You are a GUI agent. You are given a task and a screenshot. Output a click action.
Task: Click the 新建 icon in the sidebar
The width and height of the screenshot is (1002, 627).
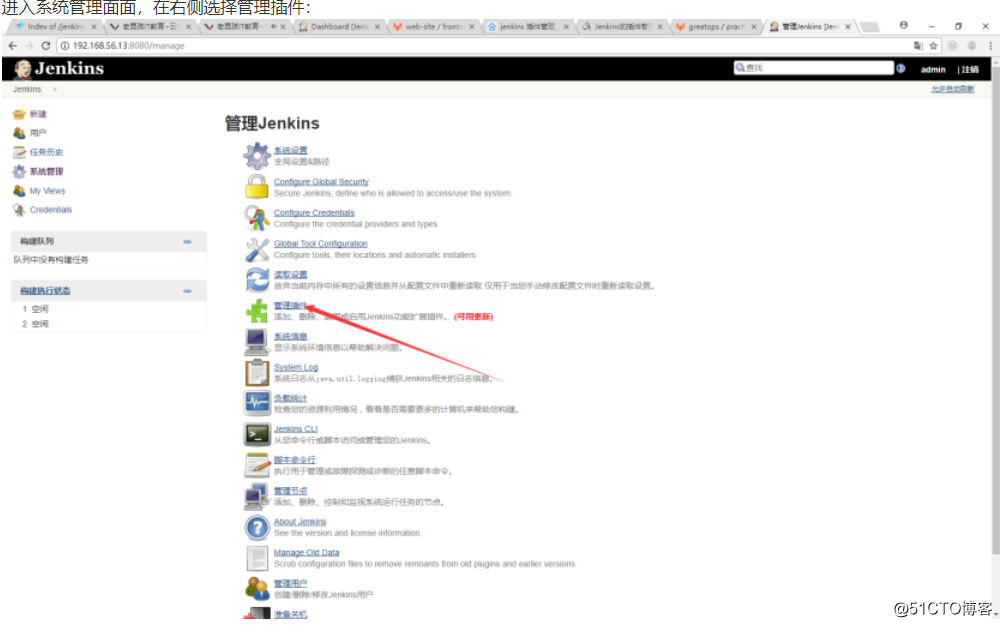click(x=19, y=114)
